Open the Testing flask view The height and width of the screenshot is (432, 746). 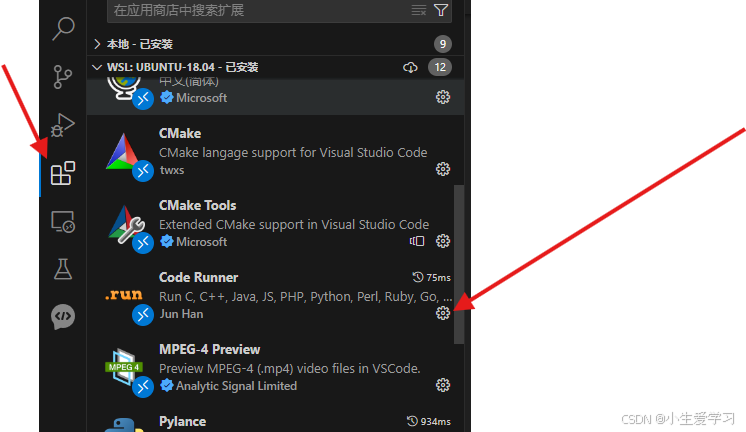tap(63, 269)
